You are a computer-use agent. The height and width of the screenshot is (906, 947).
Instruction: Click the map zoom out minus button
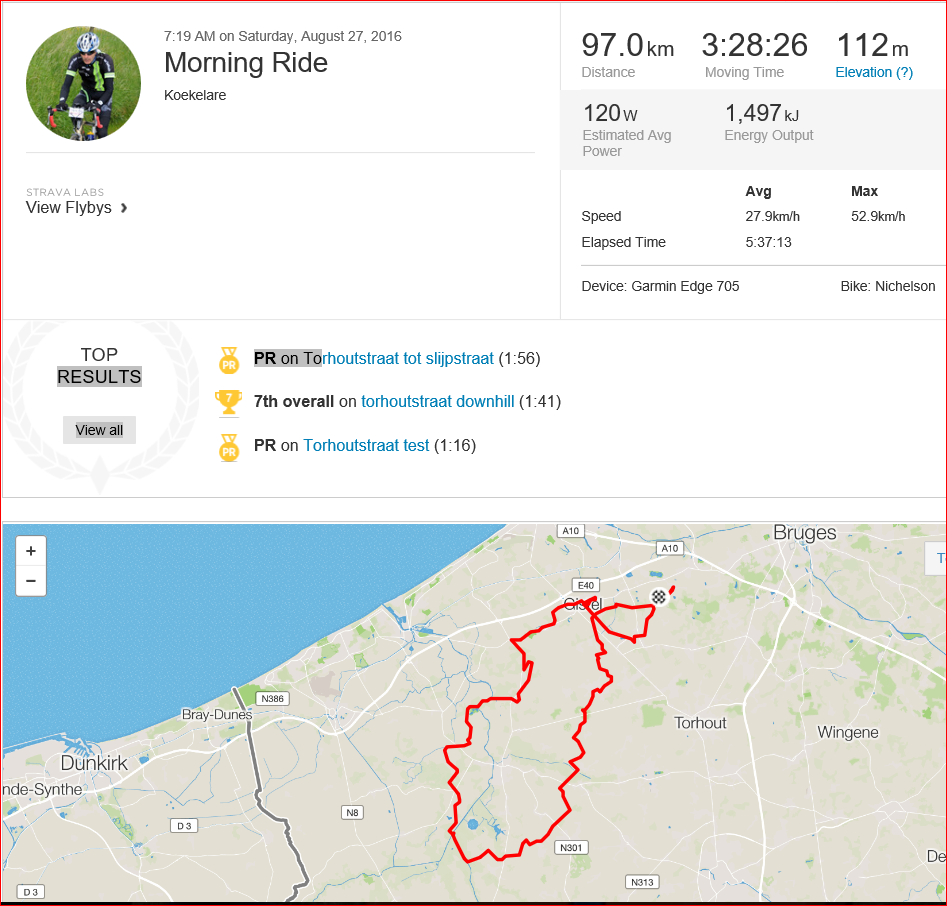pyautogui.click(x=31, y=581)
